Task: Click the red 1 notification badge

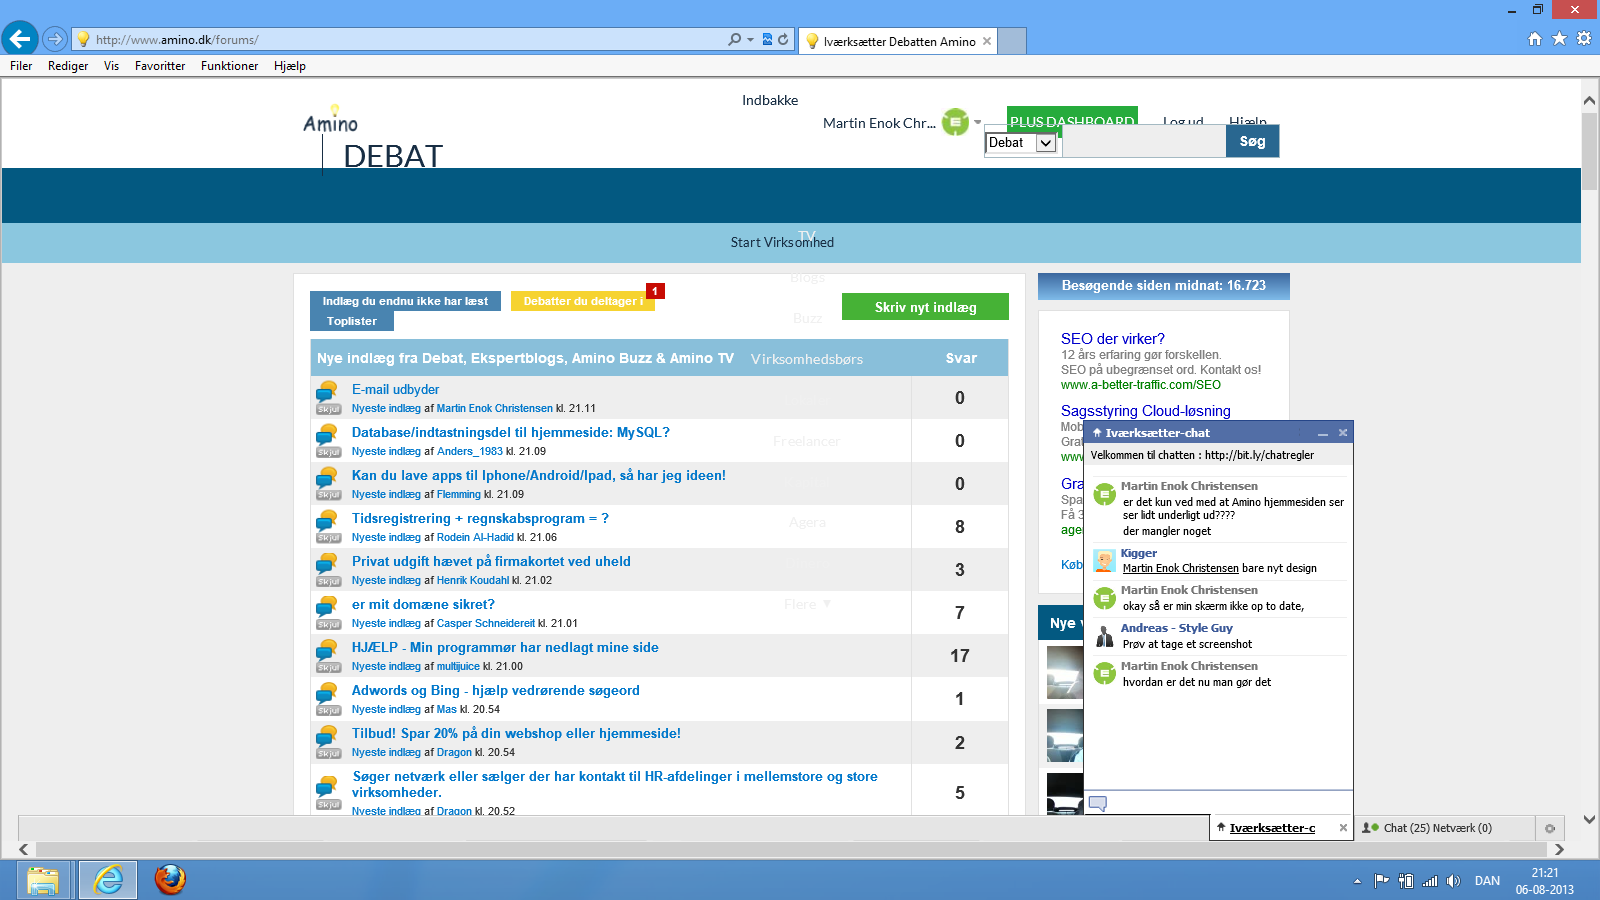Action: click(655, 291)
